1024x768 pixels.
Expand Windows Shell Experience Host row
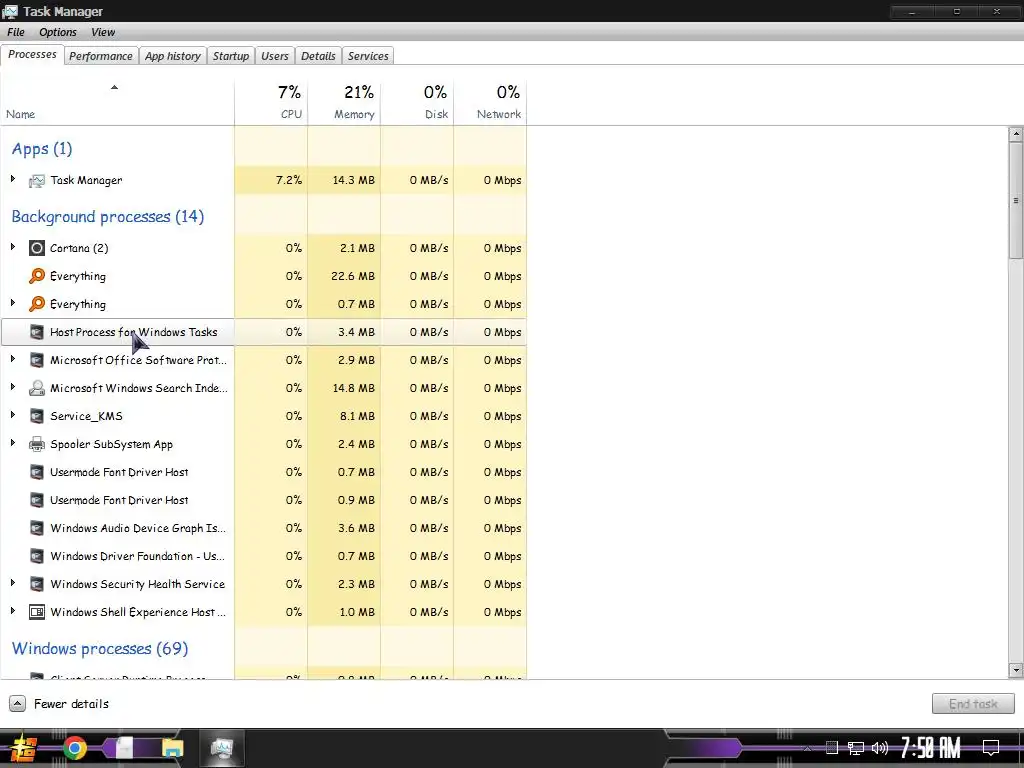(12, 611)
